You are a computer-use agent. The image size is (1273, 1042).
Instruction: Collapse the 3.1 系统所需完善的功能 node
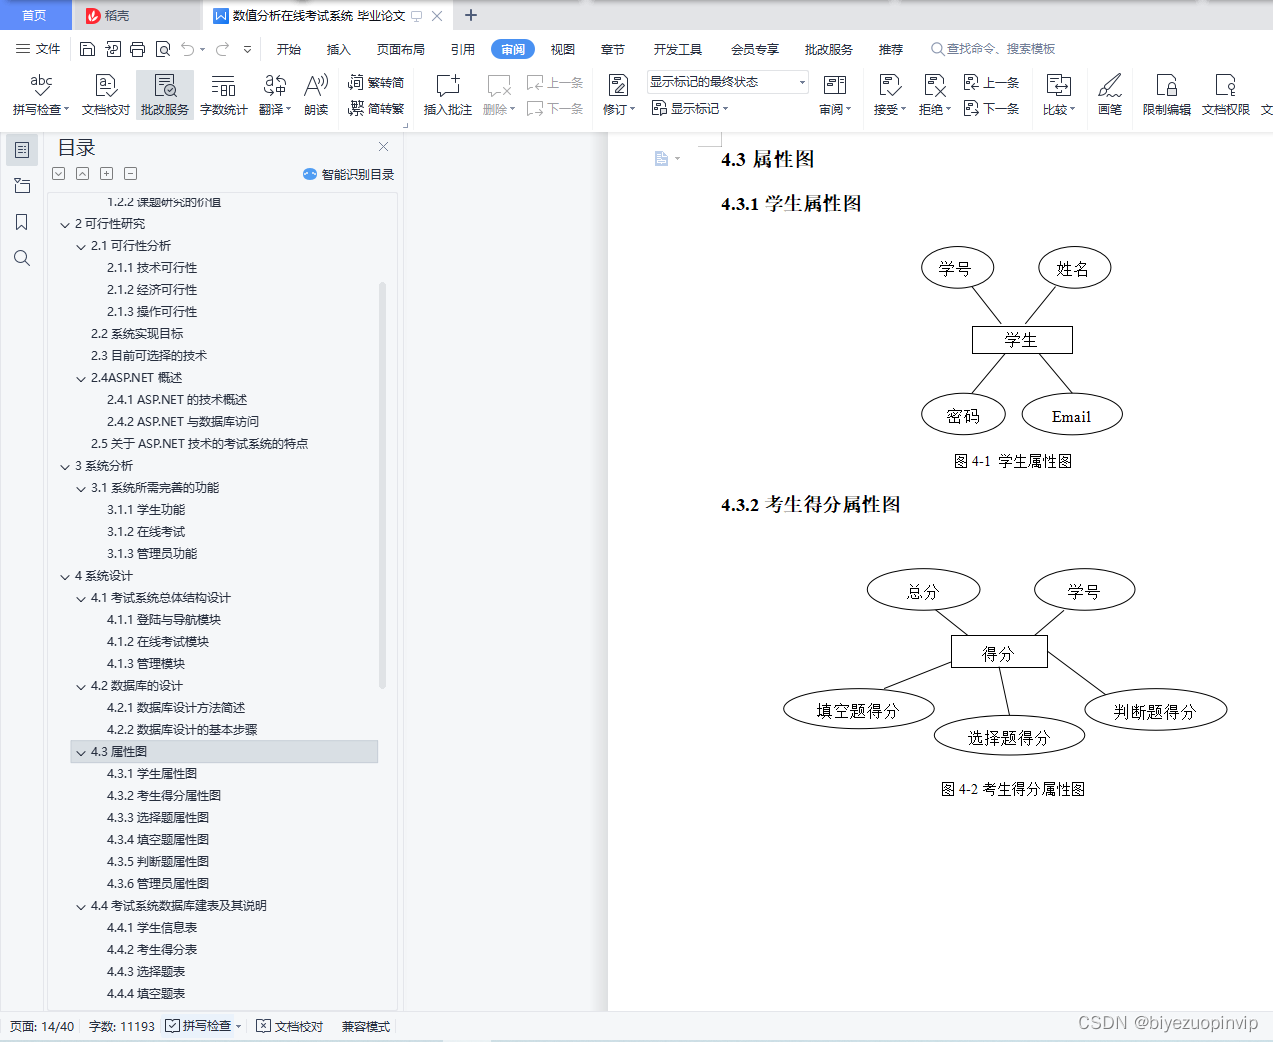81,488
